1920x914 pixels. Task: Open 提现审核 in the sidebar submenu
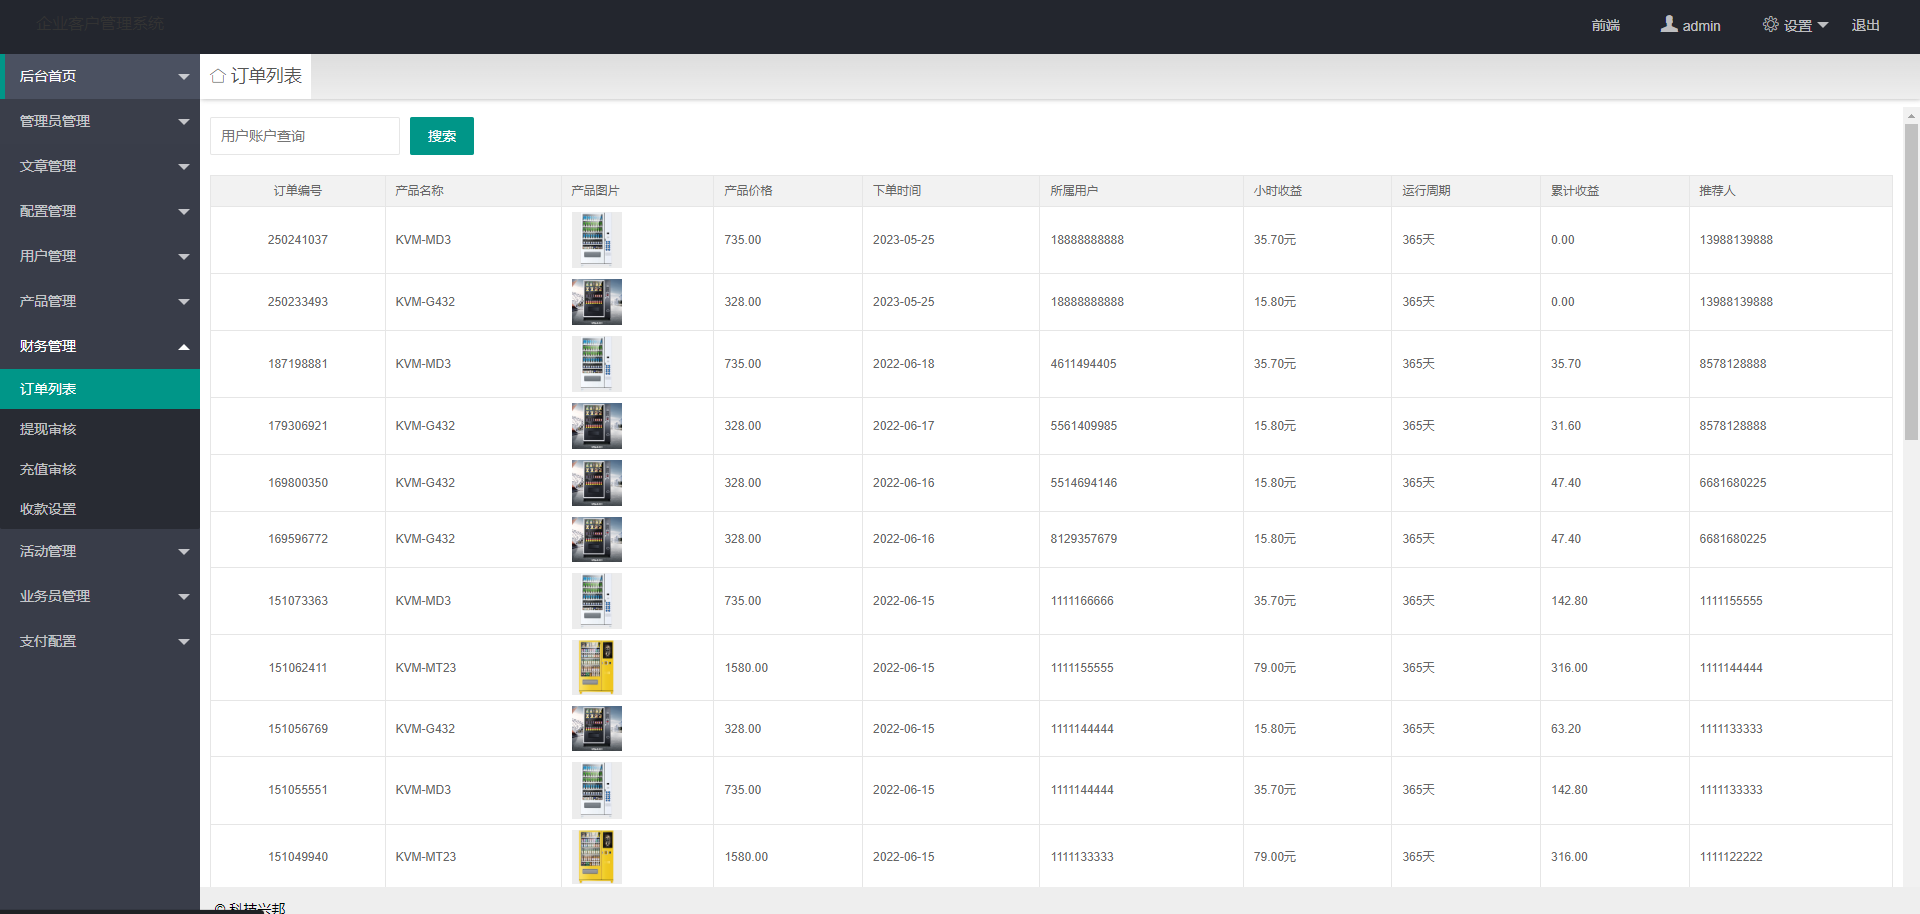click(100, 429)
